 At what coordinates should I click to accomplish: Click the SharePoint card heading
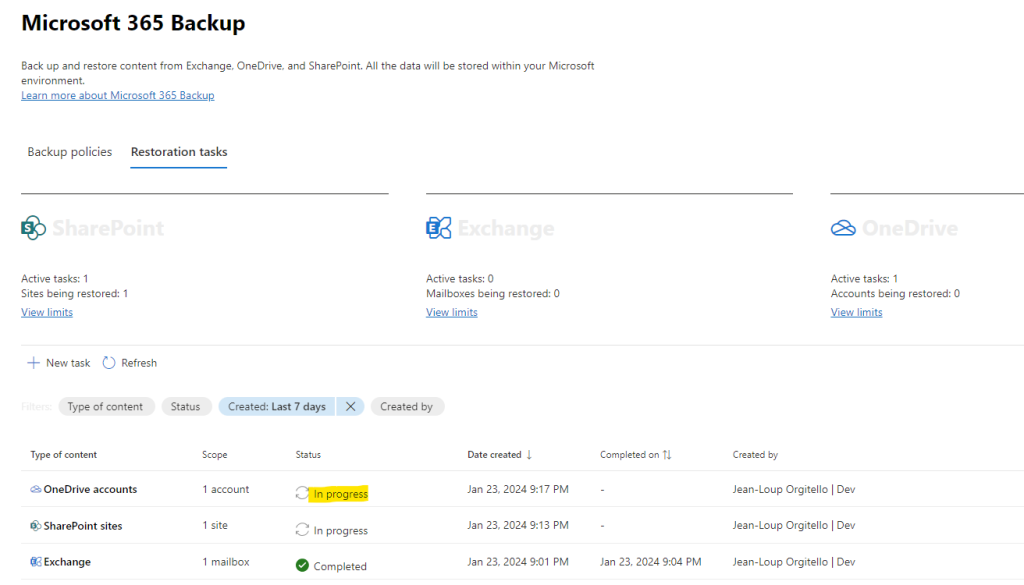108,228
